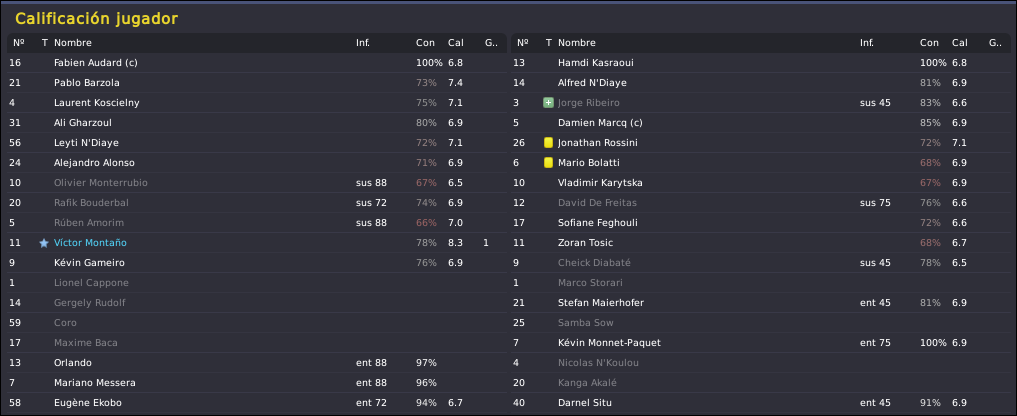Click Mario Bolatti's yellow card icon
The height and width of the screenshot is (416, 1017).
click(548, 163)
